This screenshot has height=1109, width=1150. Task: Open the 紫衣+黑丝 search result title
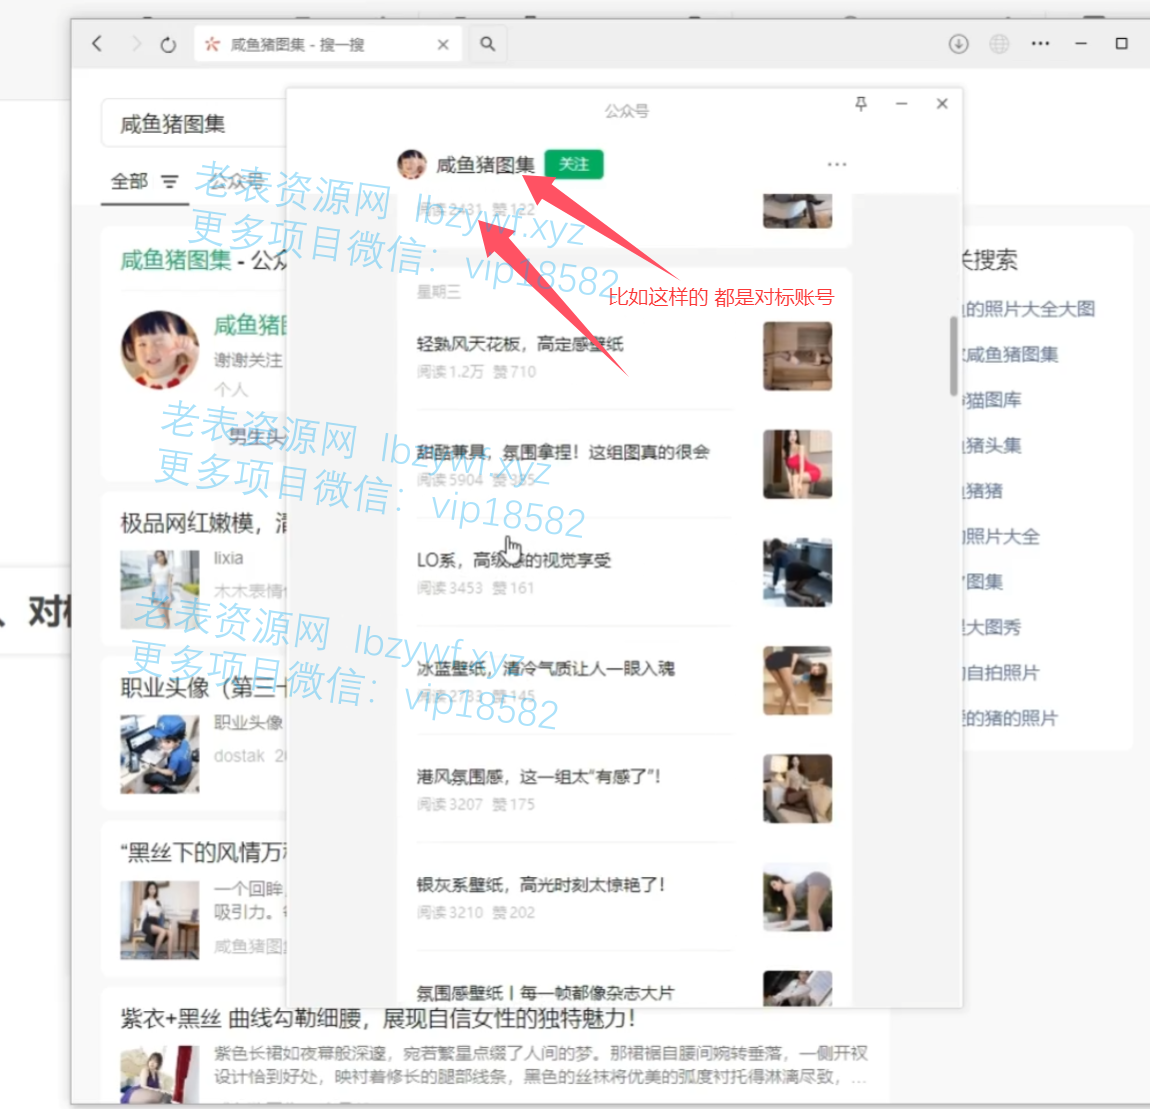coord(378,1018)
